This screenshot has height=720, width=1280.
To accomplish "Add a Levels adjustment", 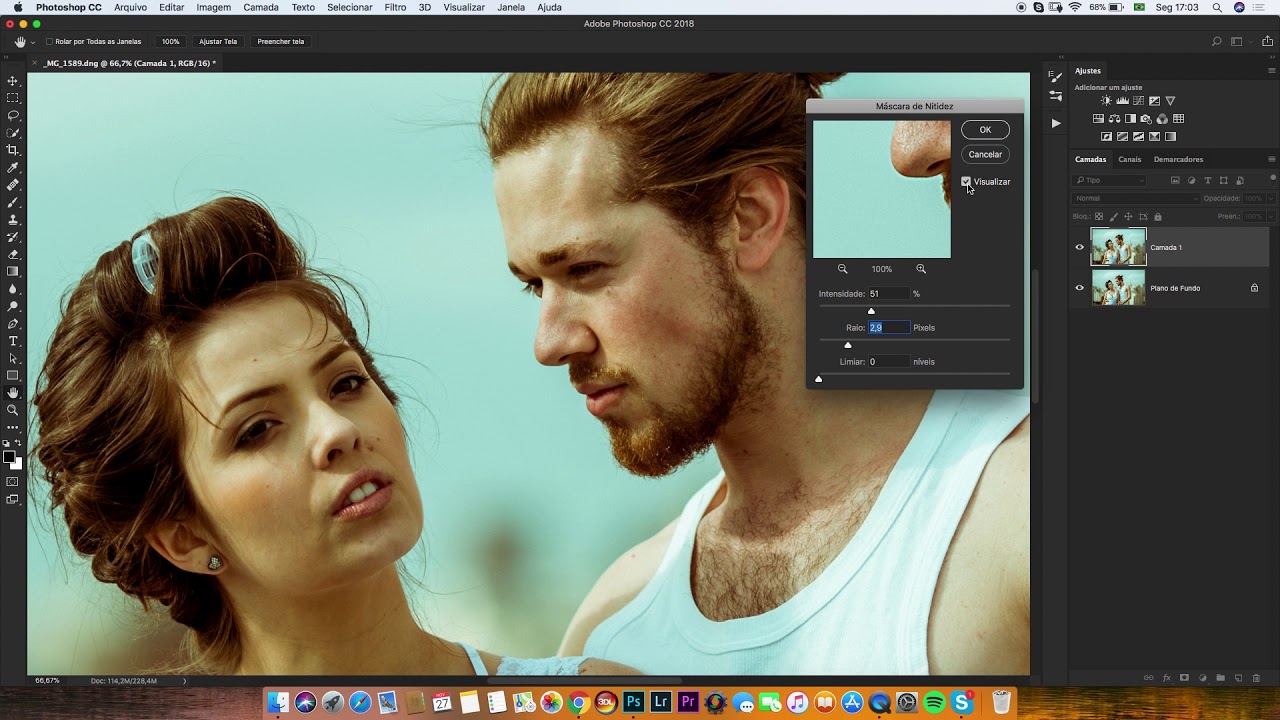I will point(1122,101).
